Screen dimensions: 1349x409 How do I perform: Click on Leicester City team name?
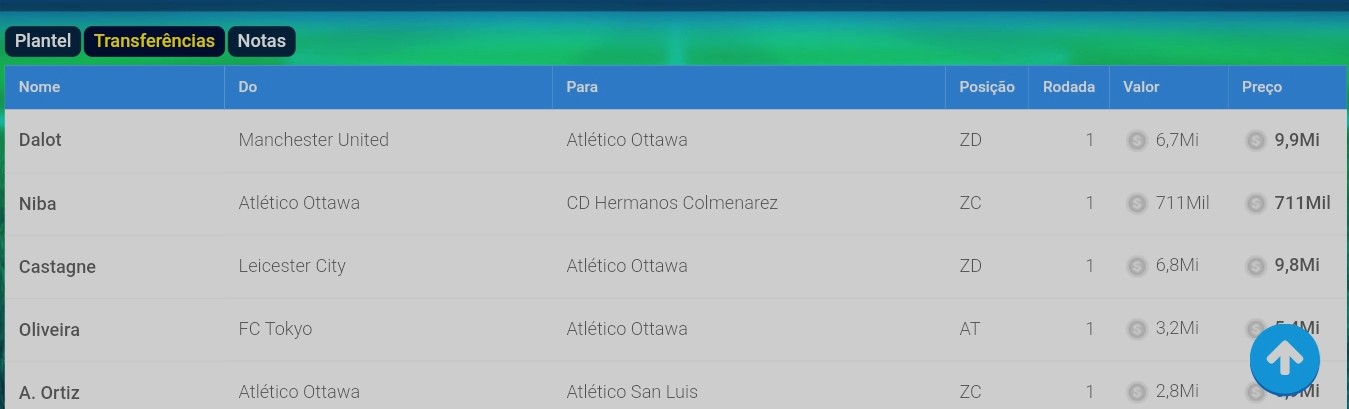coord(292,266)
